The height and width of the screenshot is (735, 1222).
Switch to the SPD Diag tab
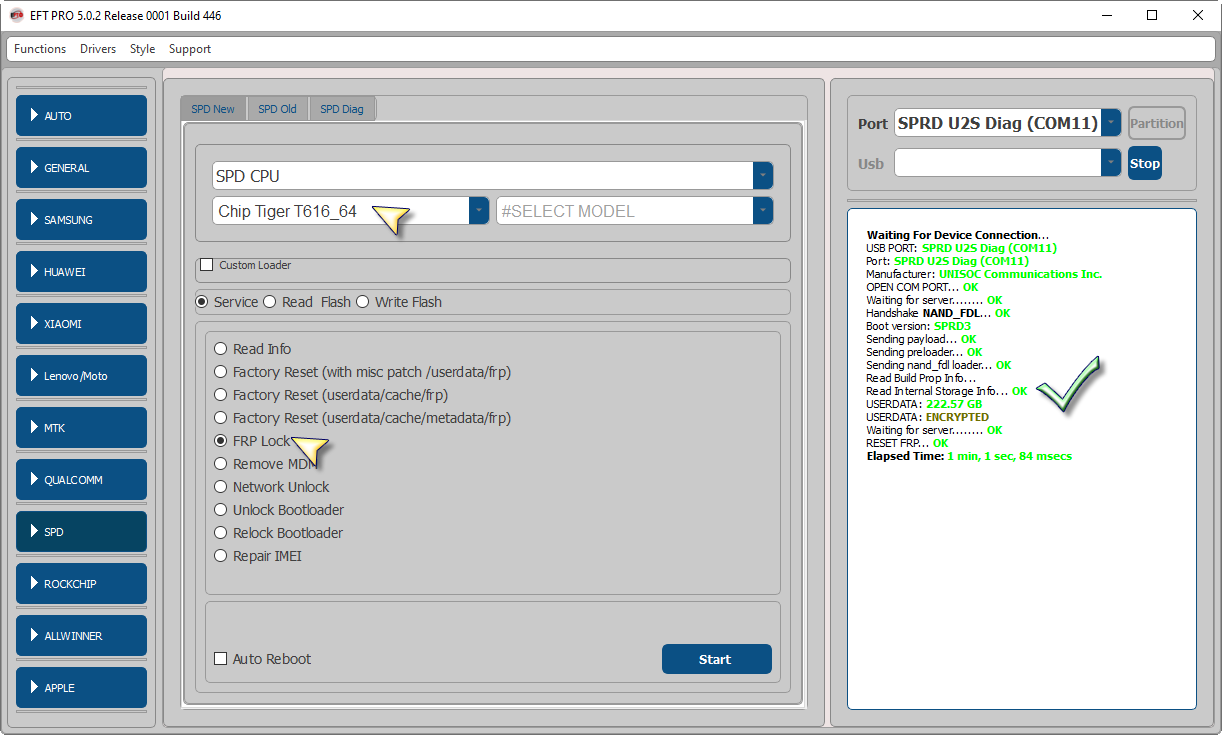(x=342, y=109)
